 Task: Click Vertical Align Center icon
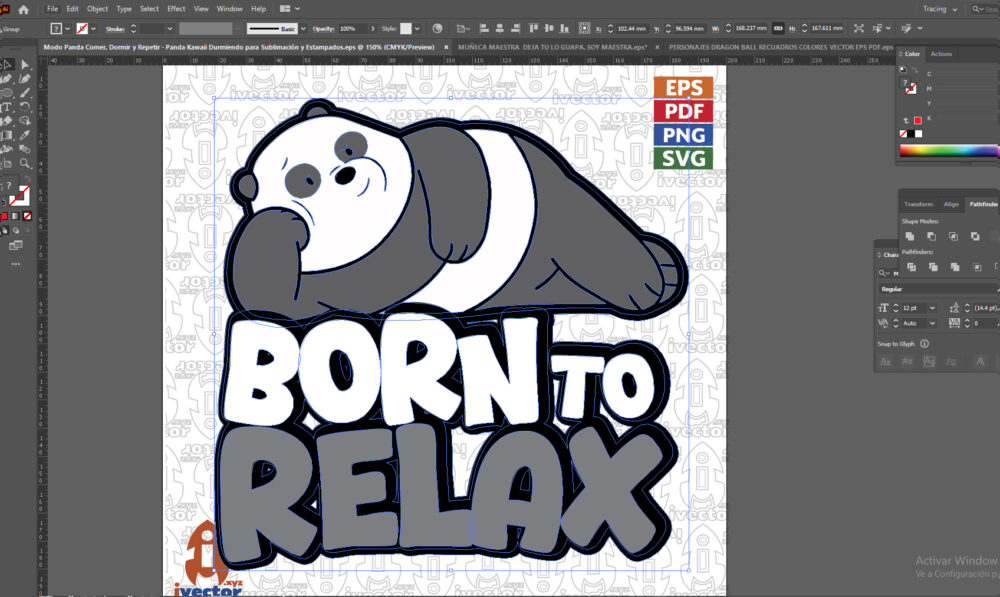(548, 28)
